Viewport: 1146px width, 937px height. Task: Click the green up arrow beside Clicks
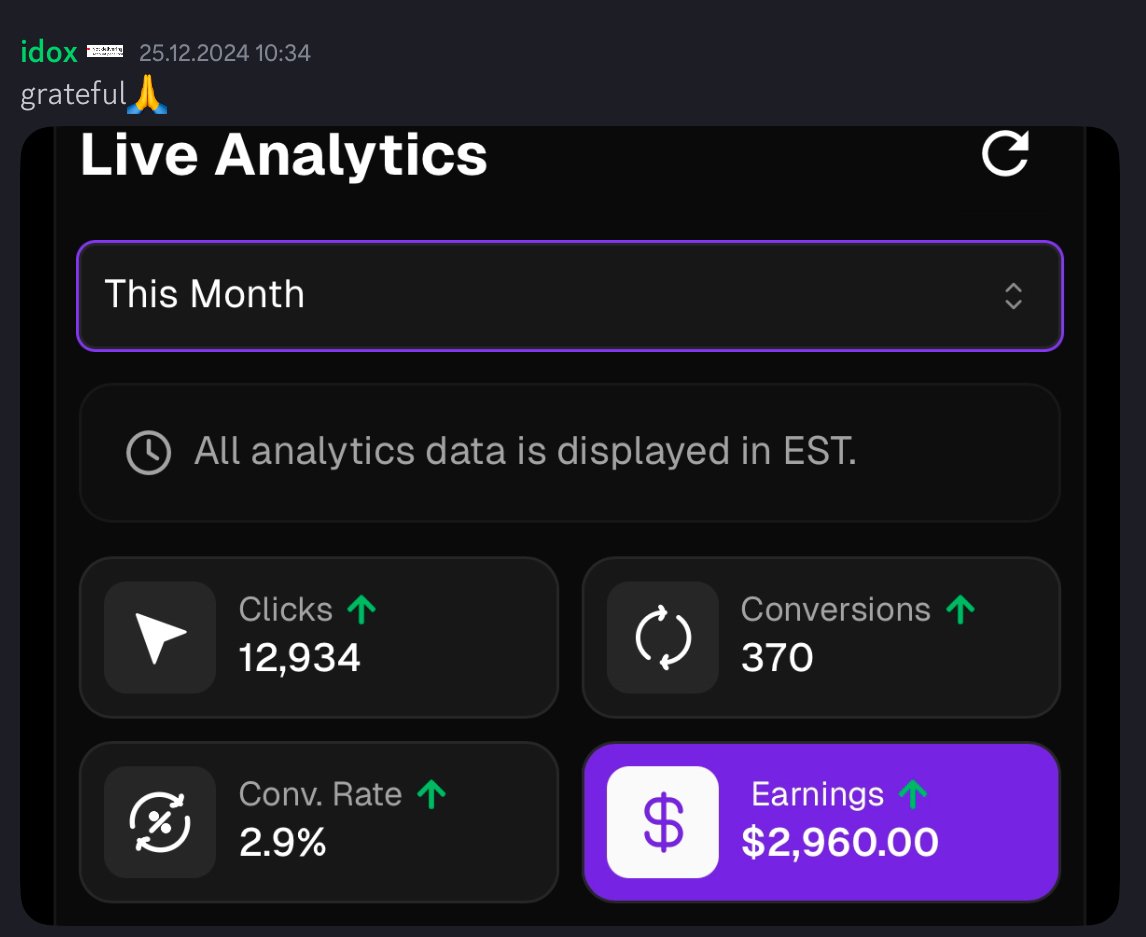(361, 610)
